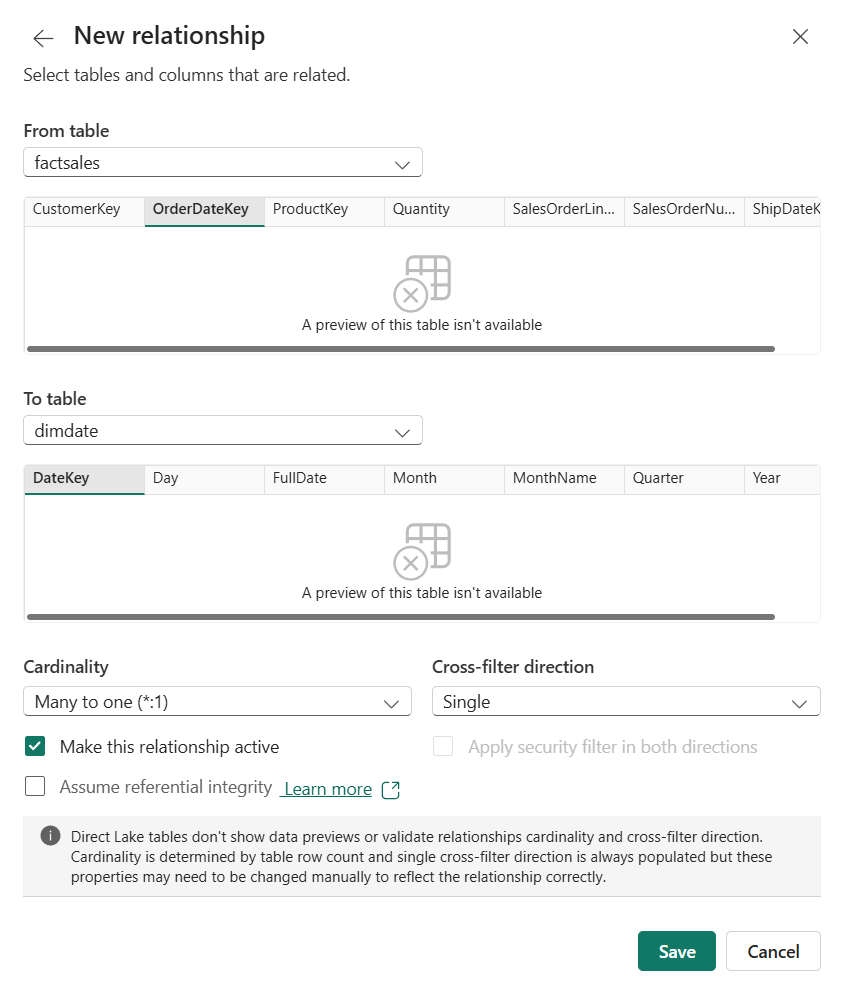Select the Quantity column header
Viewport: 841px width, 990px height.
coord(444,211)
